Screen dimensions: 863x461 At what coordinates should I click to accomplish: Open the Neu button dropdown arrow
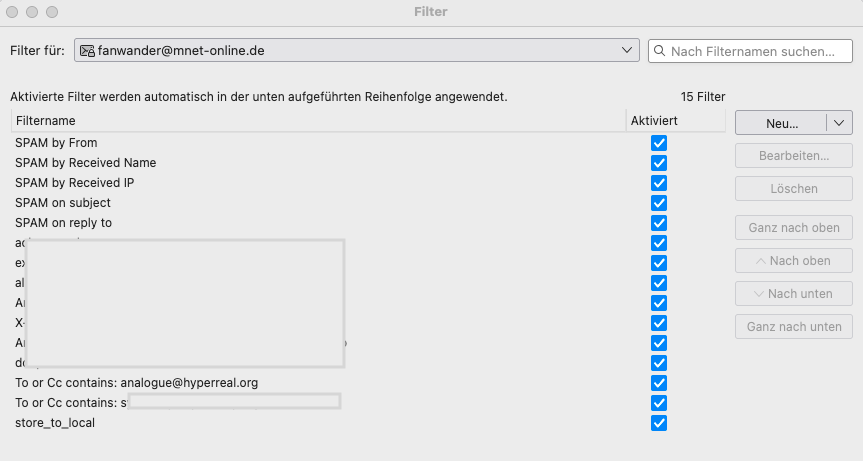pyautogui.click(x=839, y=123)
